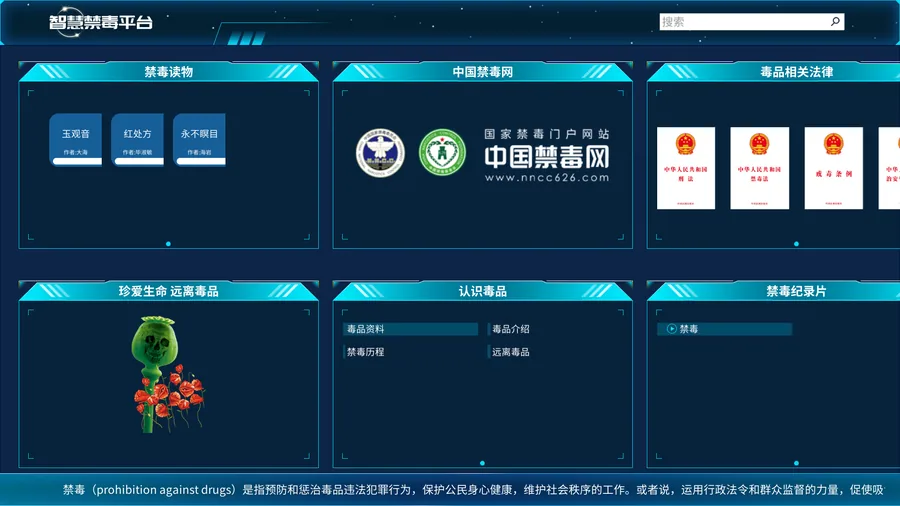Click the page dot under 禁毒读物 panel
This screenshot has height=506, width=900.
pos(168,244)
